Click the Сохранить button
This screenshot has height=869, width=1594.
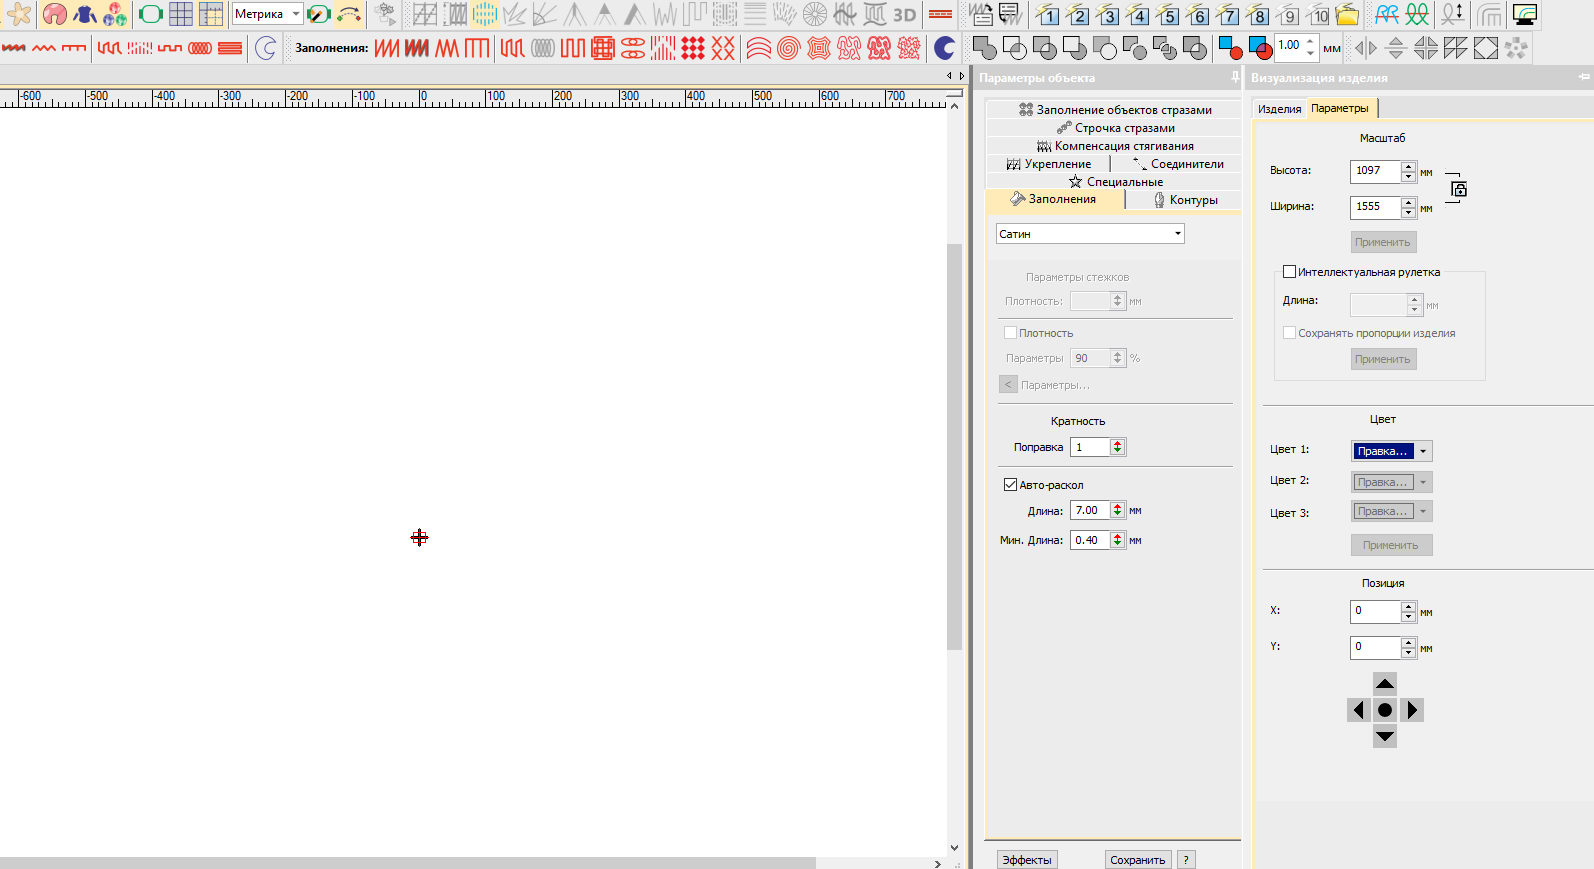point(1137,860)
